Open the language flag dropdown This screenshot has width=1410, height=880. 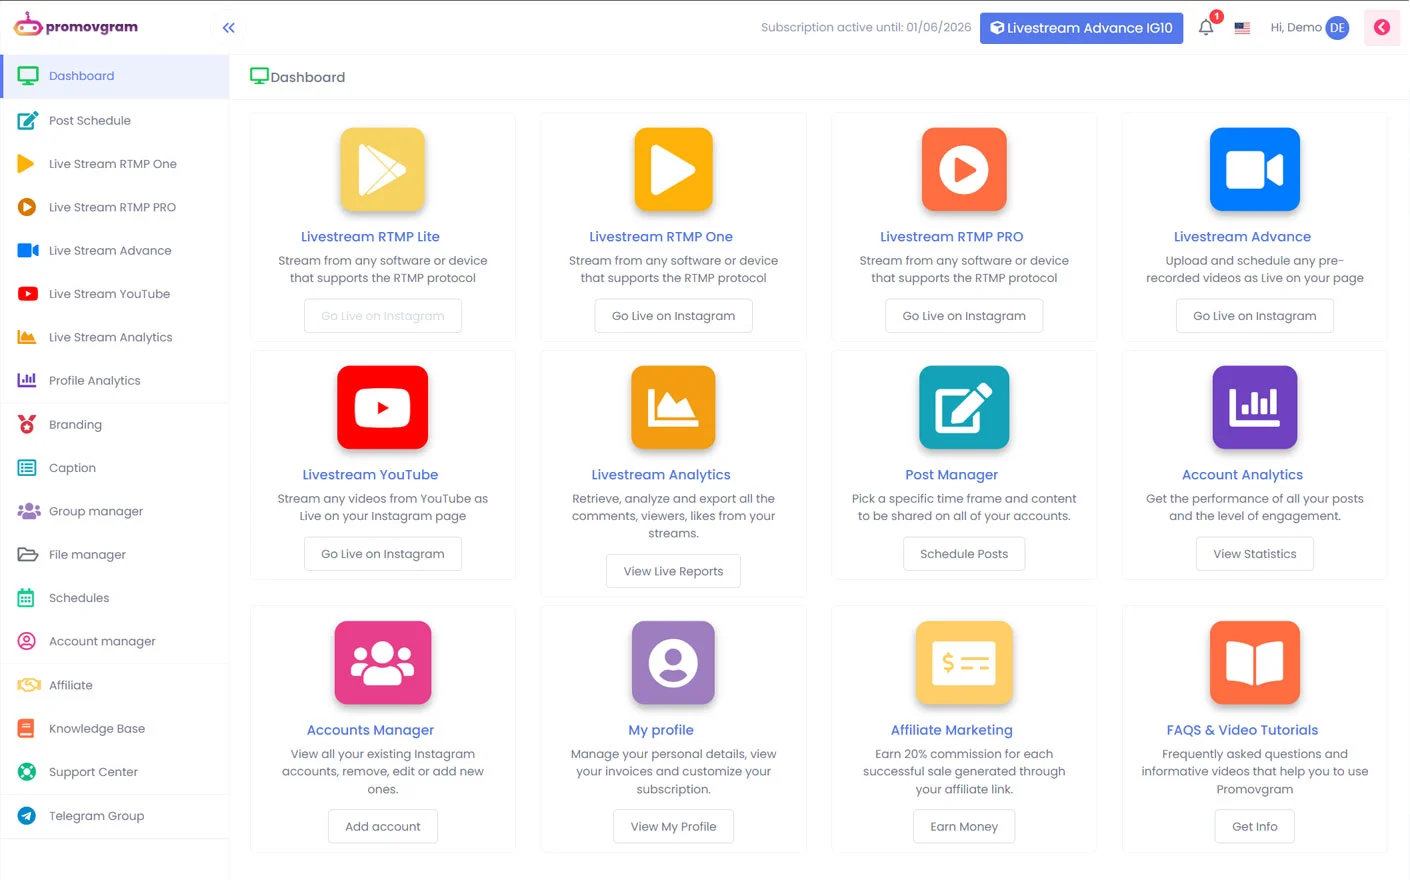1242,28
